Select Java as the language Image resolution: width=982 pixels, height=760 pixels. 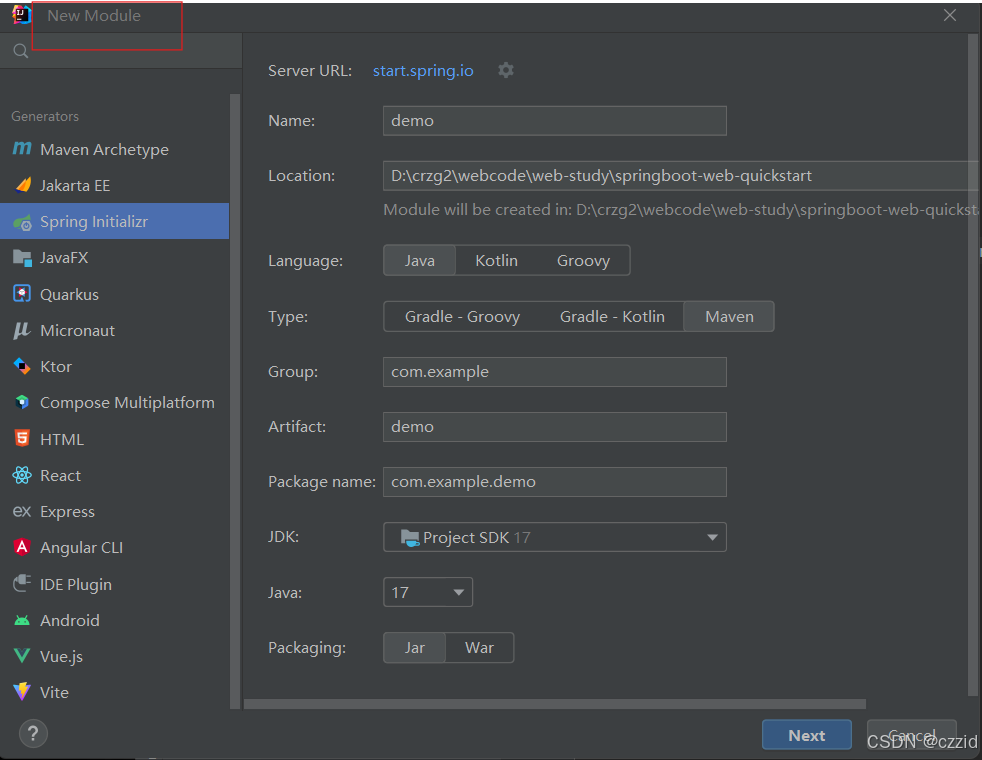click(420, 260)
